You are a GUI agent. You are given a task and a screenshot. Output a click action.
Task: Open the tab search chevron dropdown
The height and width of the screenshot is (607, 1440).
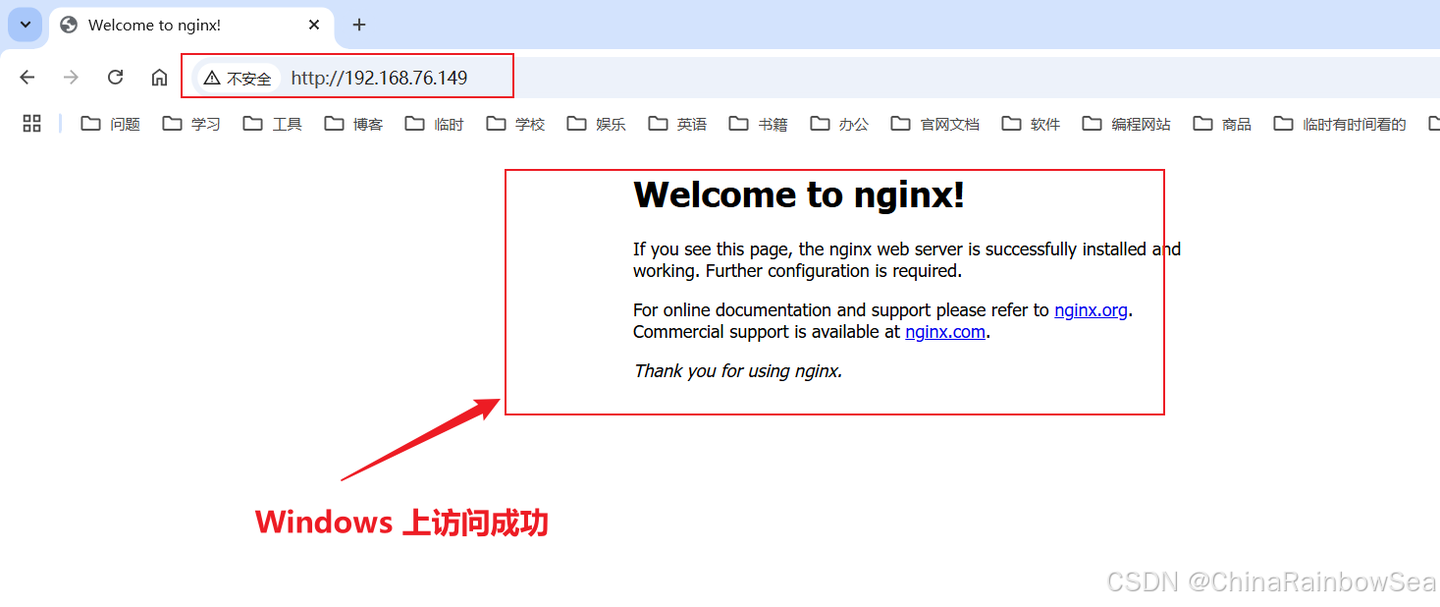pos(24,24)
